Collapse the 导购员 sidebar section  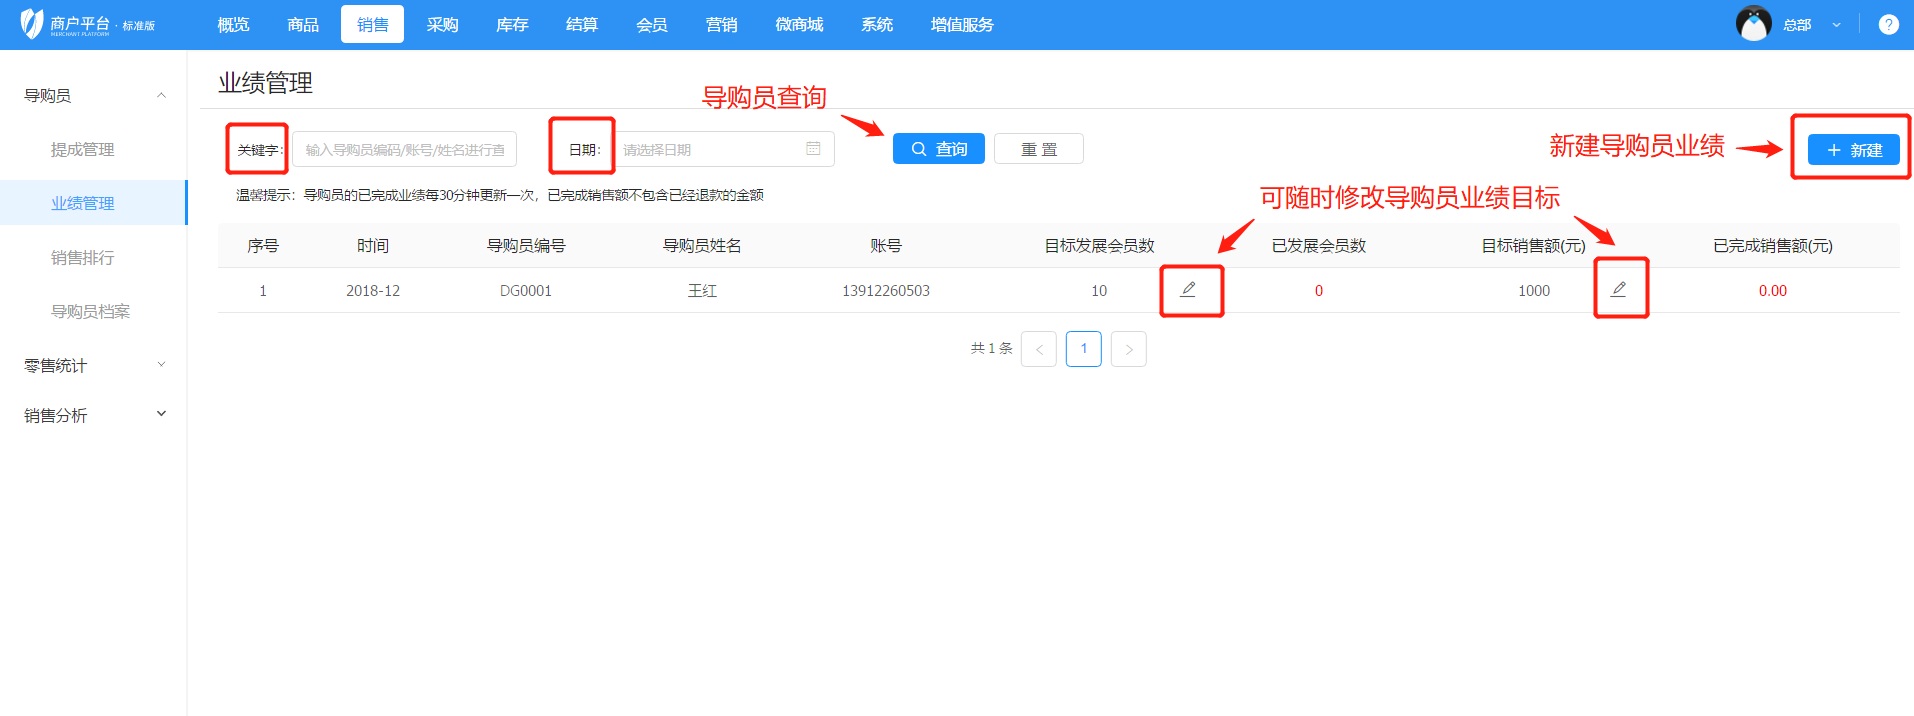click(x=161, y=96)
